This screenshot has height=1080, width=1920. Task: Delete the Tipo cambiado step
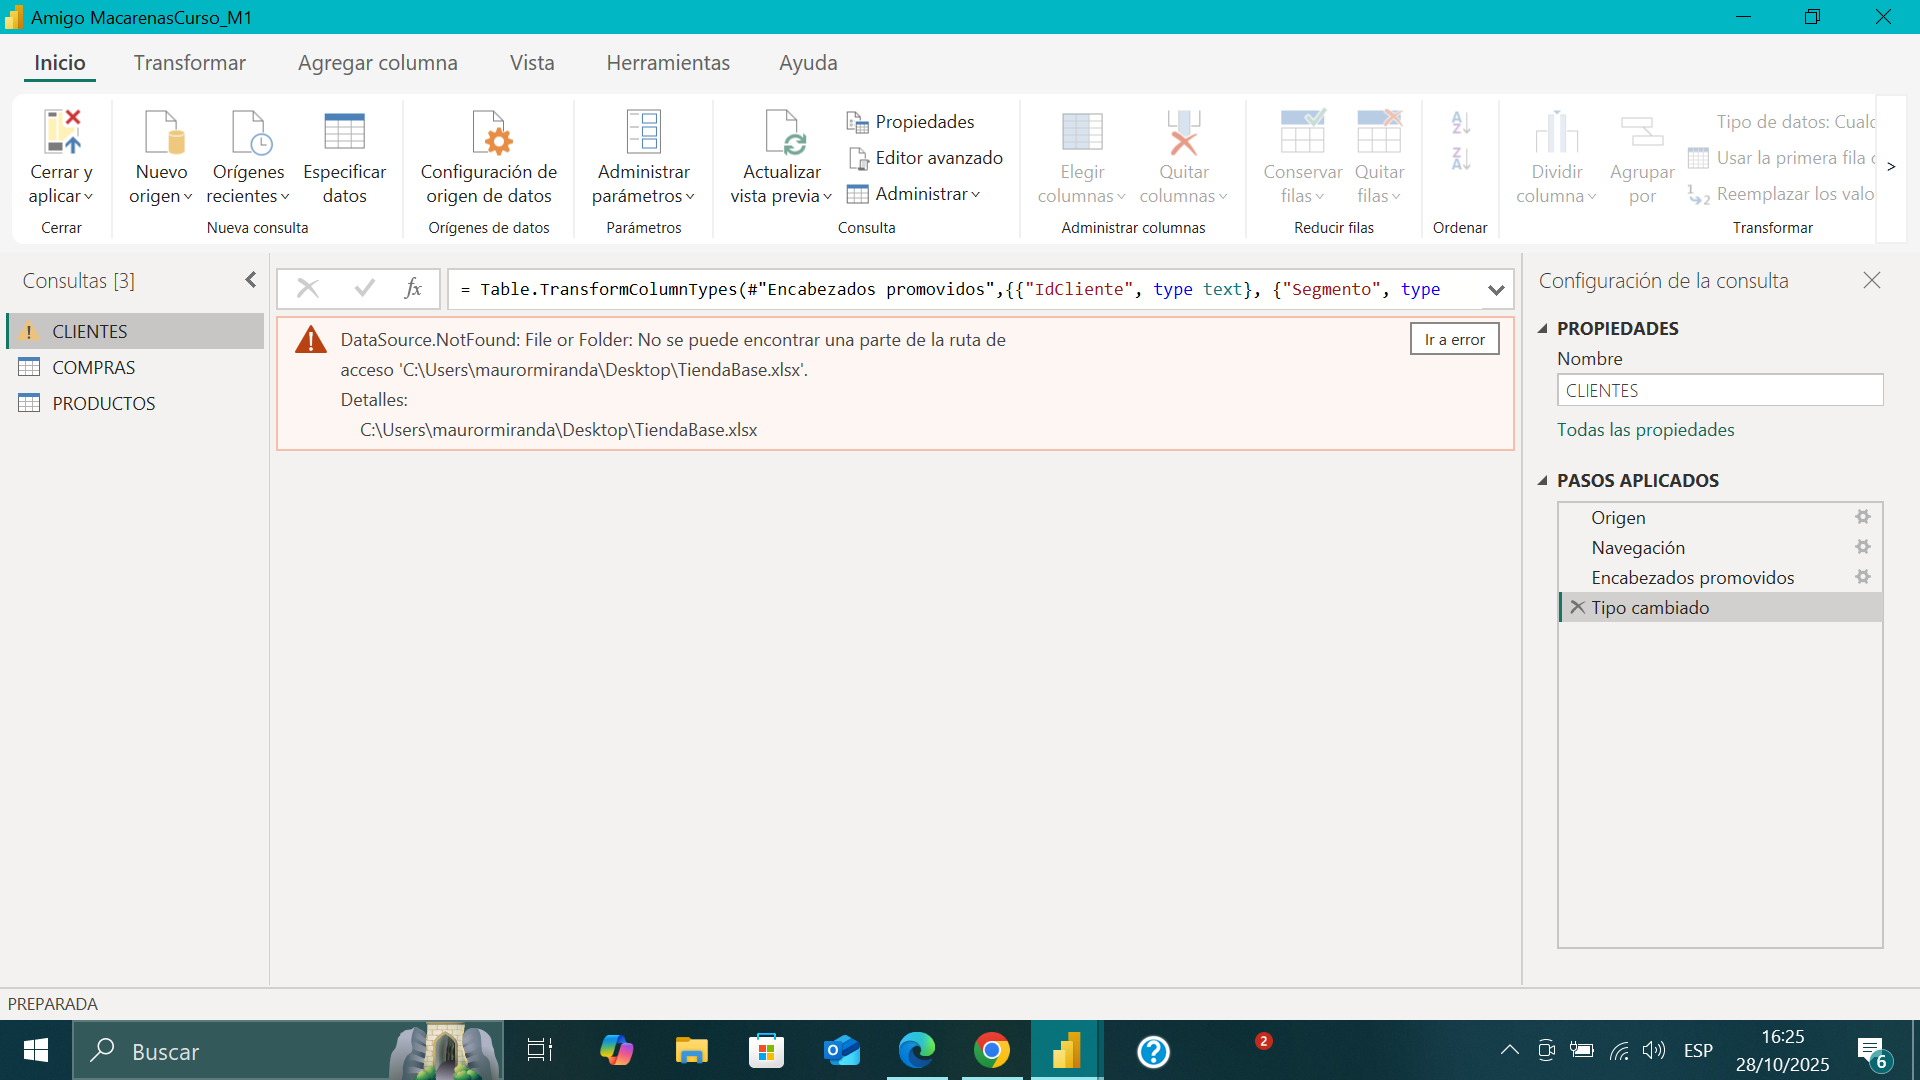[x=1577, y=608]
